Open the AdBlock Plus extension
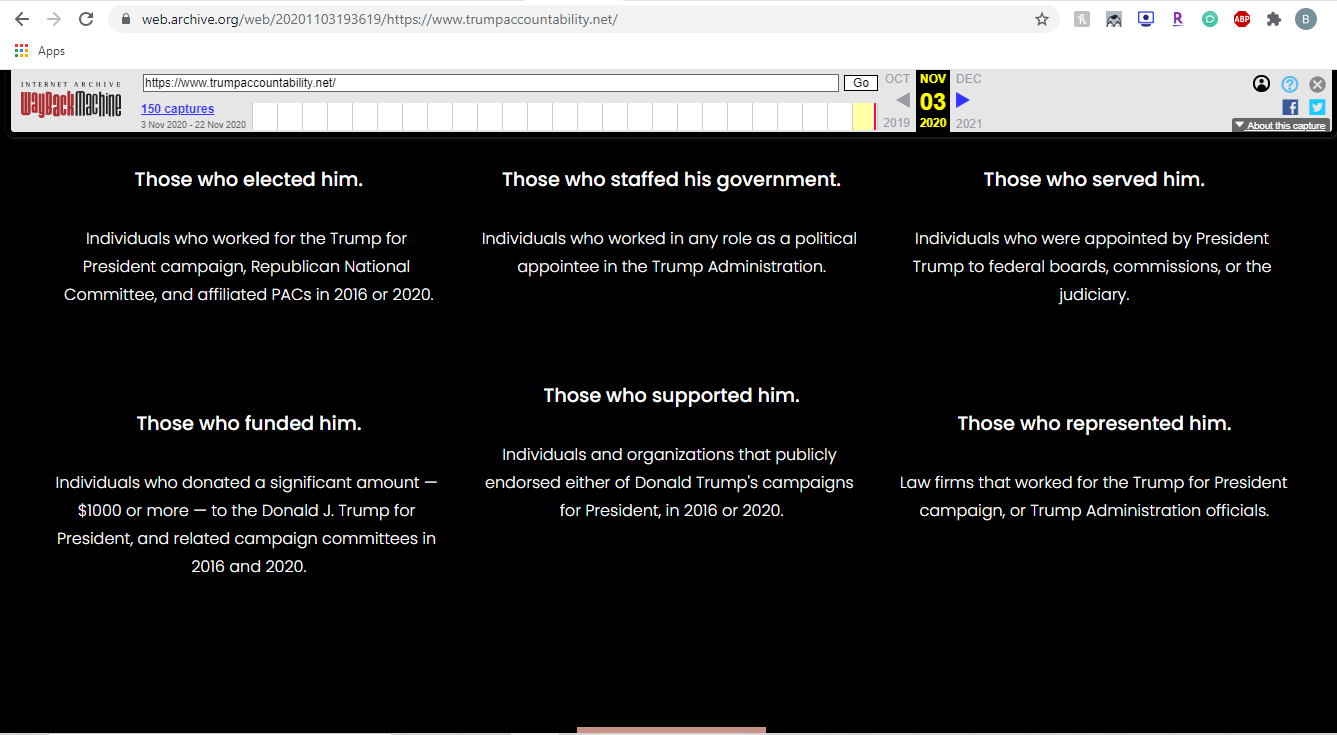The width and height of the screenshot is (1337, 735). click(x=1242, y=19)
